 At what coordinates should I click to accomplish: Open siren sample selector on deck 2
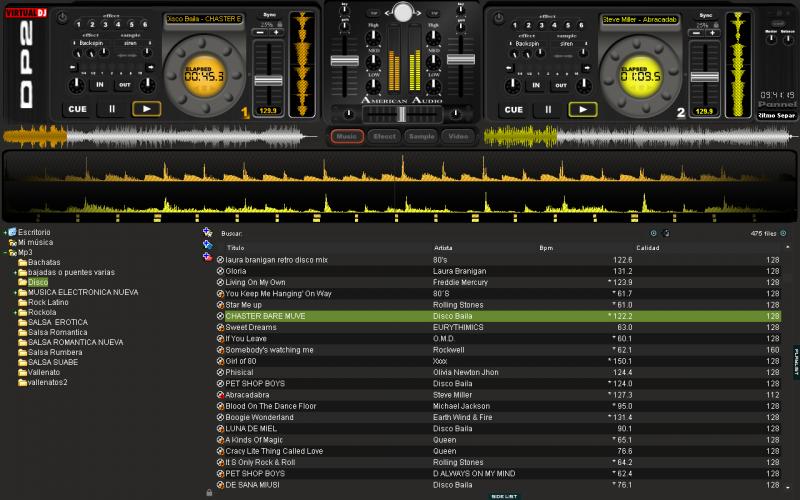[x=568, y=43]
